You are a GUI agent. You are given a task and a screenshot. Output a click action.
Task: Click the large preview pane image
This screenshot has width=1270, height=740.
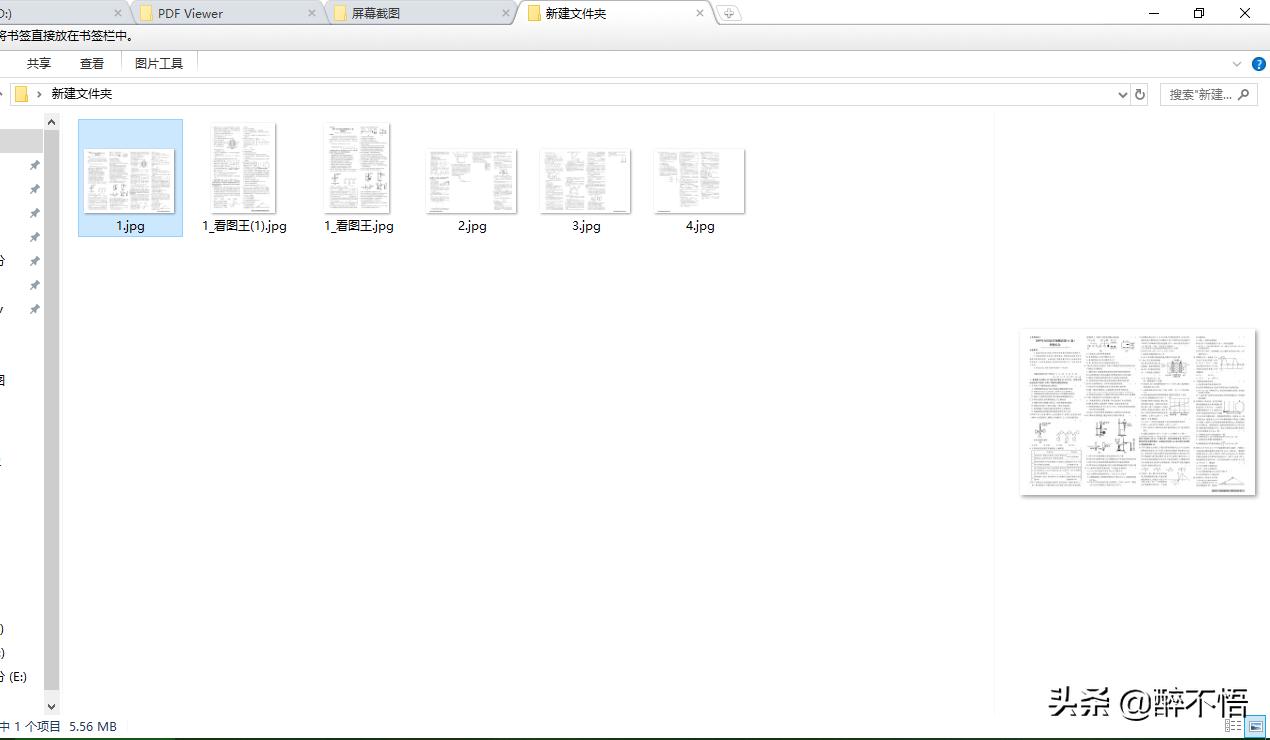[1138, 412]
